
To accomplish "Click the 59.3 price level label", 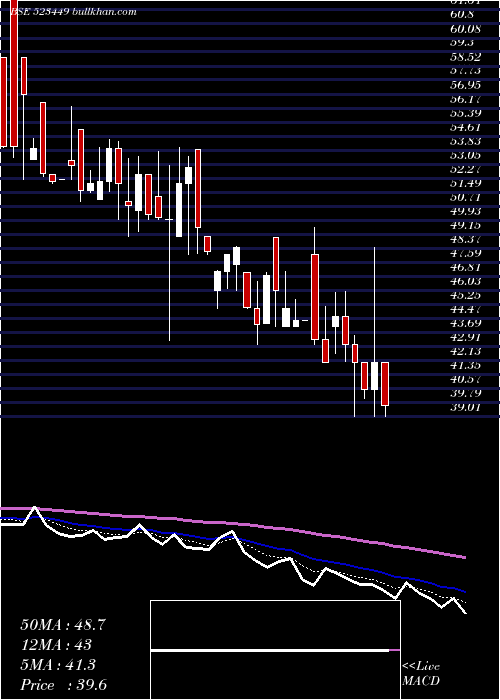I will tap(462, 42).
